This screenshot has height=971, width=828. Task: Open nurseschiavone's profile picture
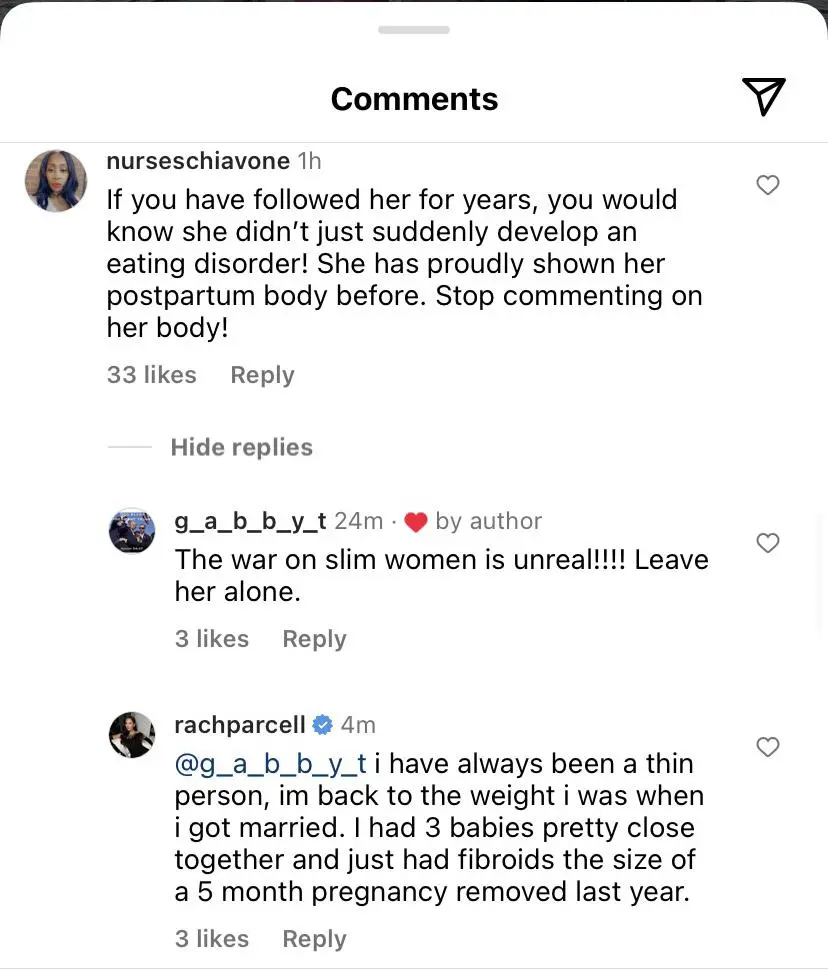pyautogui.click(x=55, y=181)
